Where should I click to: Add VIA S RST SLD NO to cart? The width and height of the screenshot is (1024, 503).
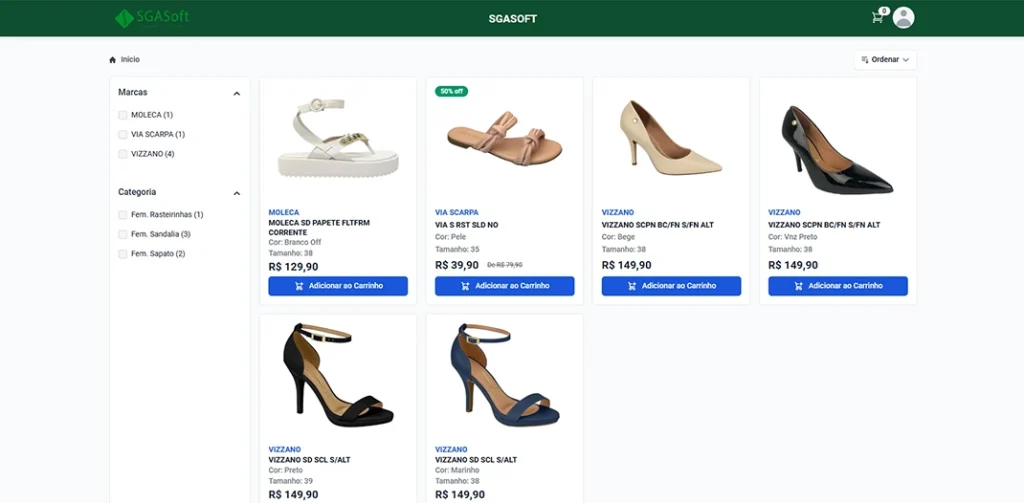click(505, 286)
